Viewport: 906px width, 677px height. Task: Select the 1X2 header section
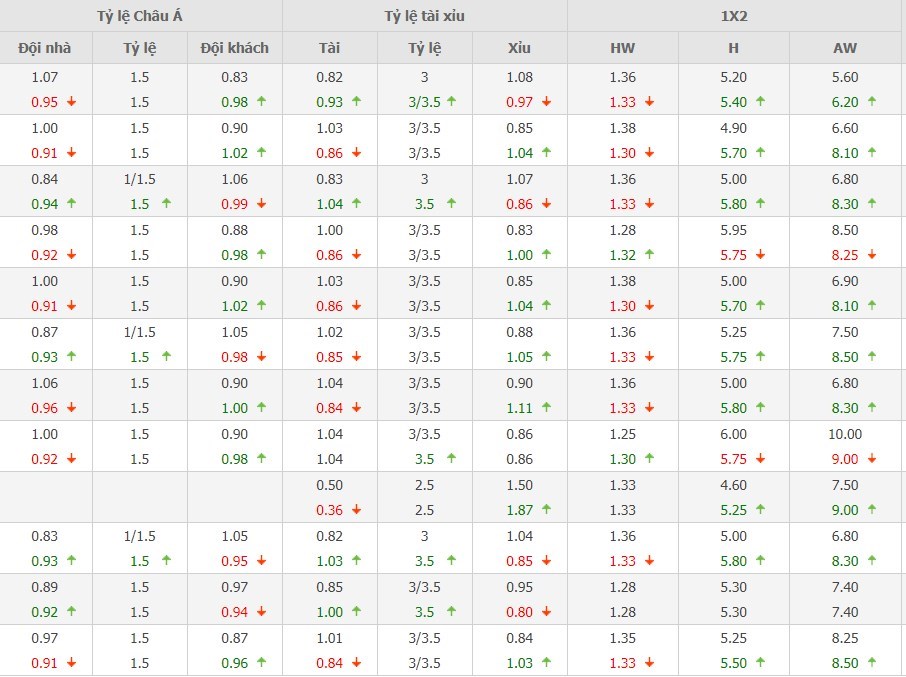click(x=736, y=16)
